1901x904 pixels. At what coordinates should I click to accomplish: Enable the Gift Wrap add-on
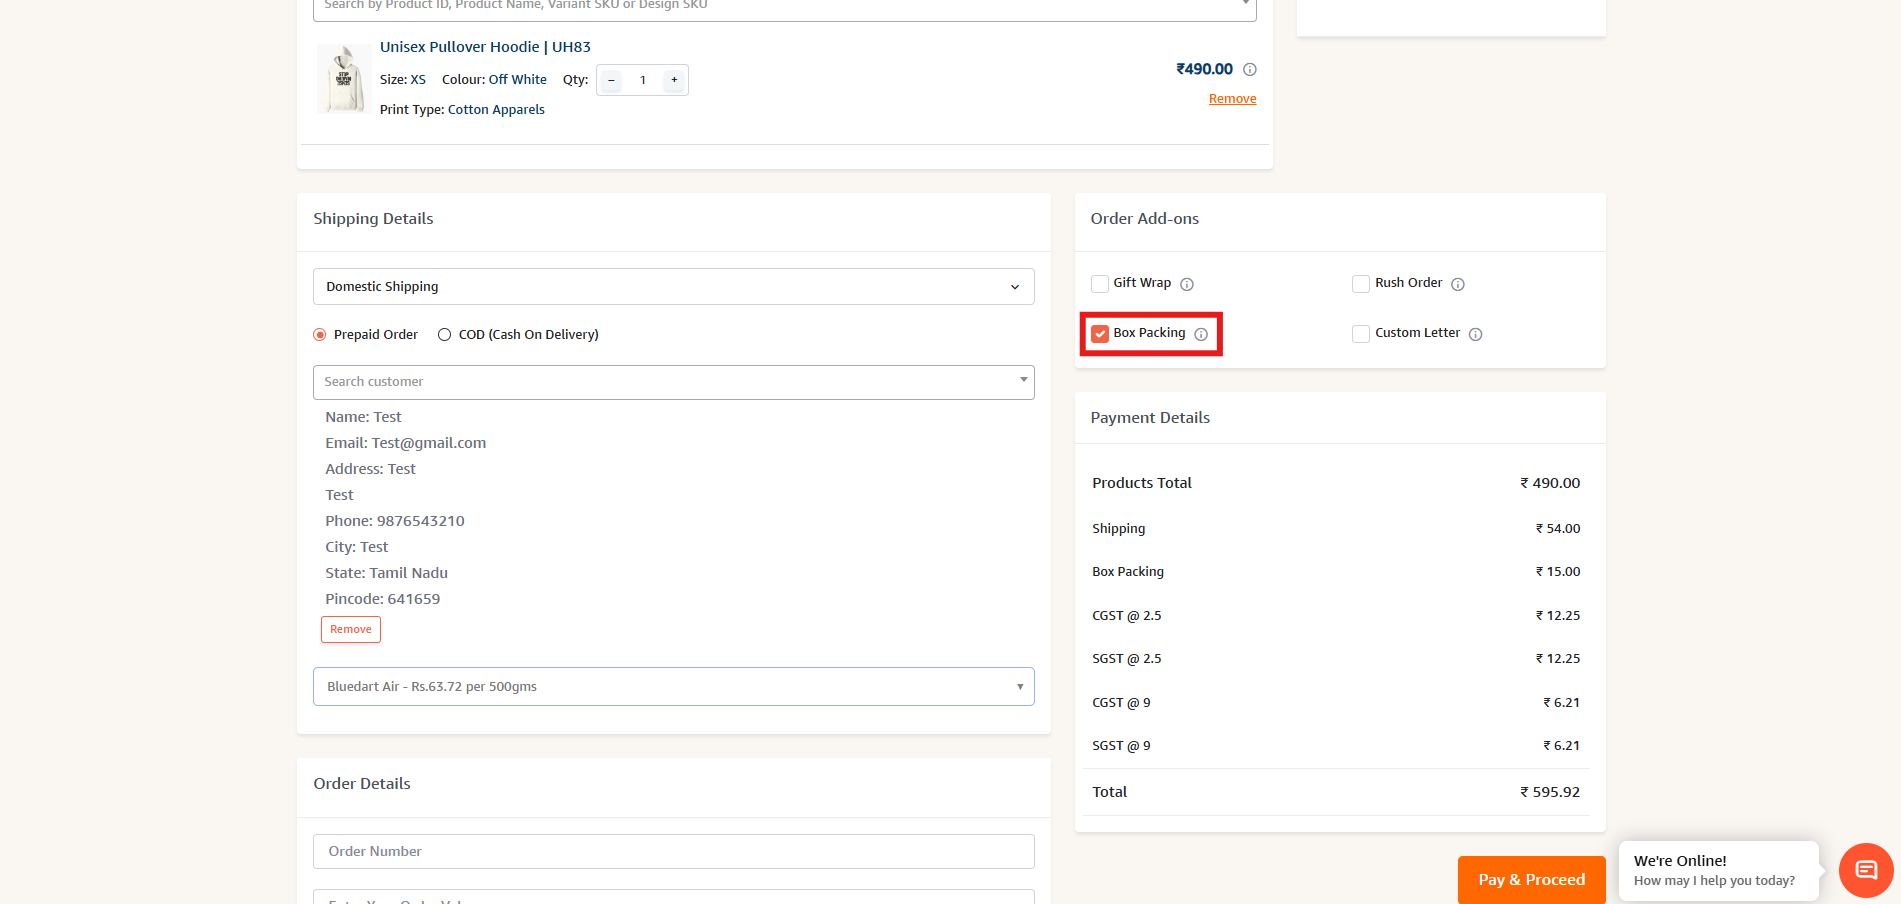coord(1100,284)
